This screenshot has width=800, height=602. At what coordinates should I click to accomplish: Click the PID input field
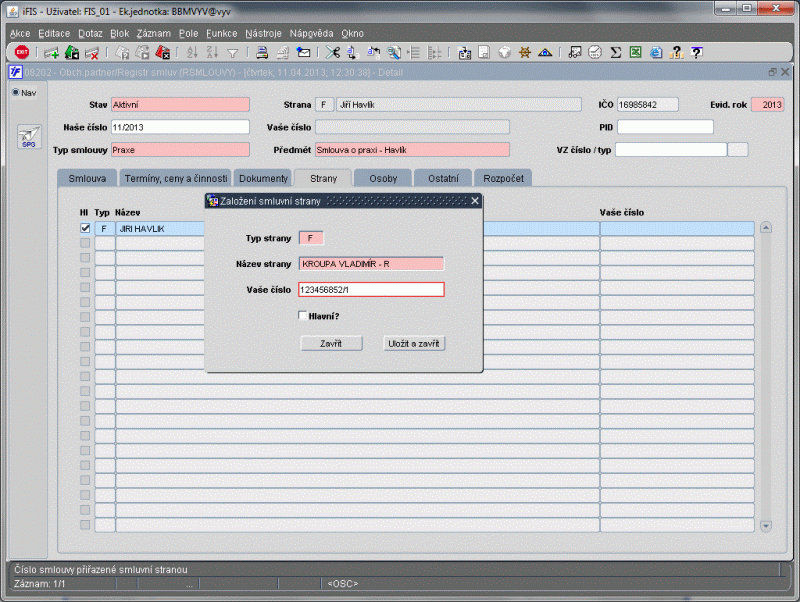pyautogui.click(x=665, y=127)
